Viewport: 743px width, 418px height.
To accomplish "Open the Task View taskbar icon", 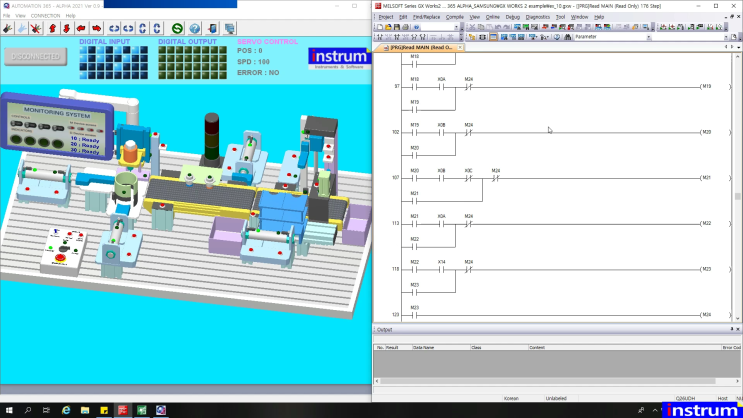I will tap(46, 410).
